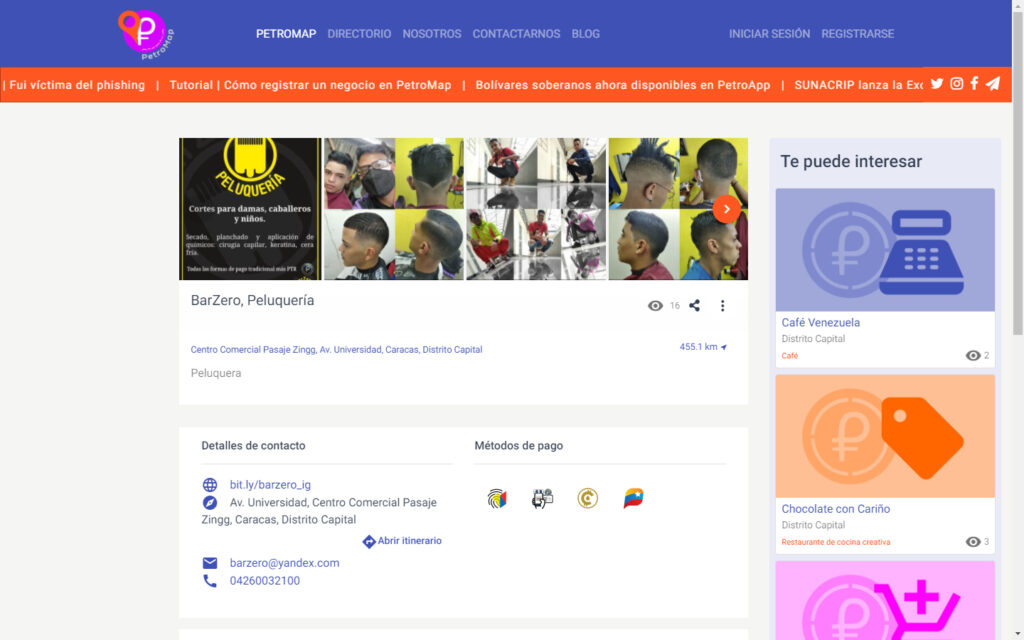Image resolution: width=1024 pixels, height=640 pixels.
Task: Open the pink shopping-cart card image
Action: (x=885, y=600)
